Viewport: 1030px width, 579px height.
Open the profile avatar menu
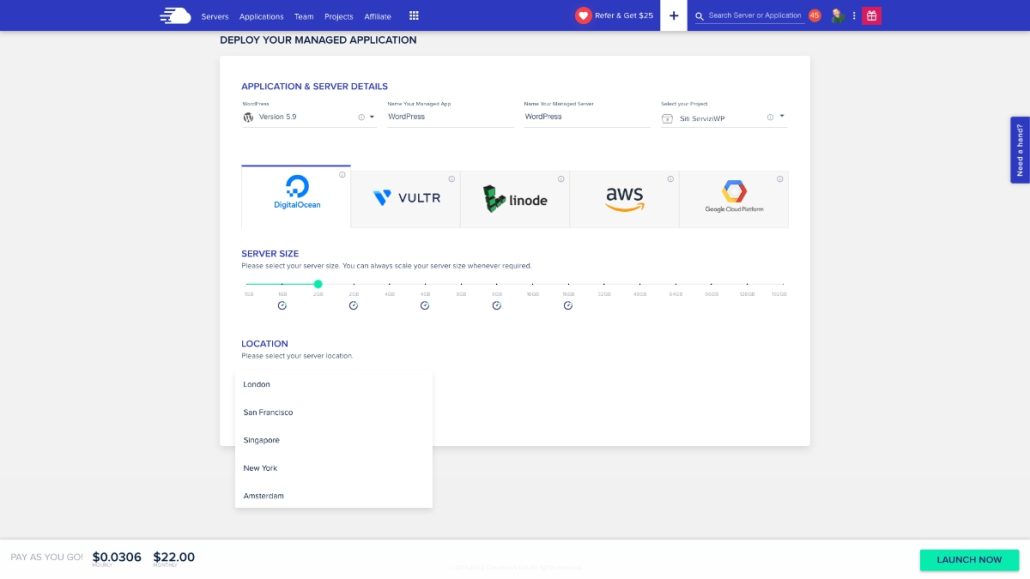(x=836, y=15)
